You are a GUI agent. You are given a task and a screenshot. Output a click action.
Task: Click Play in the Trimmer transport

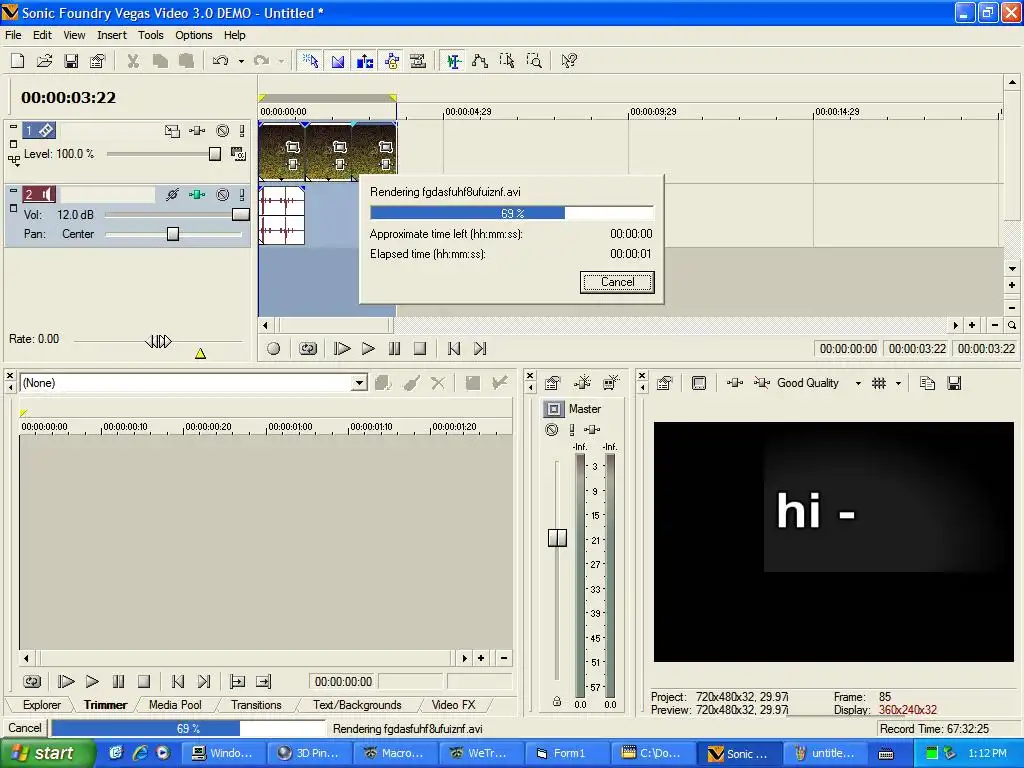[92, 682]
